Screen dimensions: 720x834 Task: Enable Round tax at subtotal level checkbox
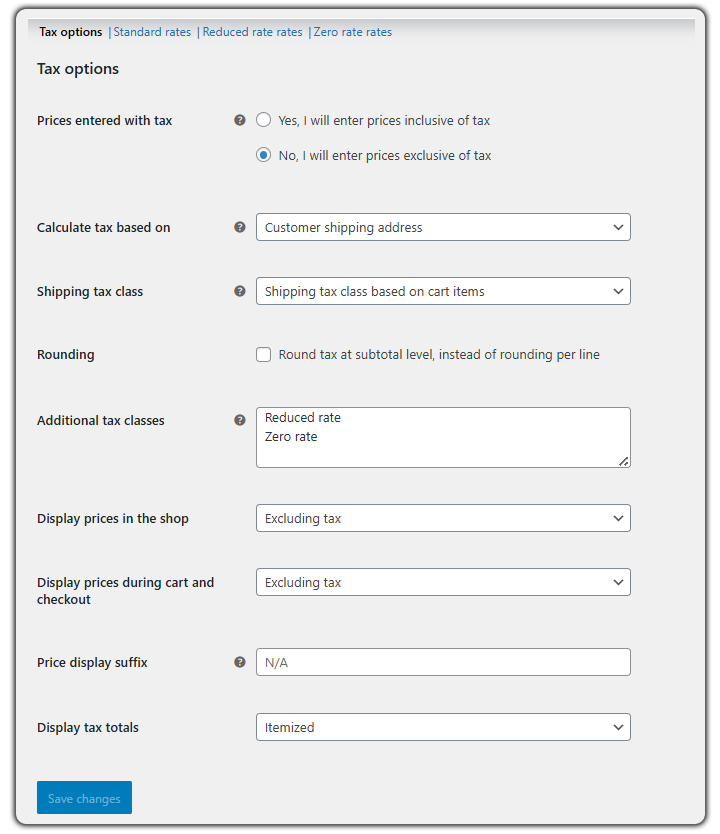point(264,354)
